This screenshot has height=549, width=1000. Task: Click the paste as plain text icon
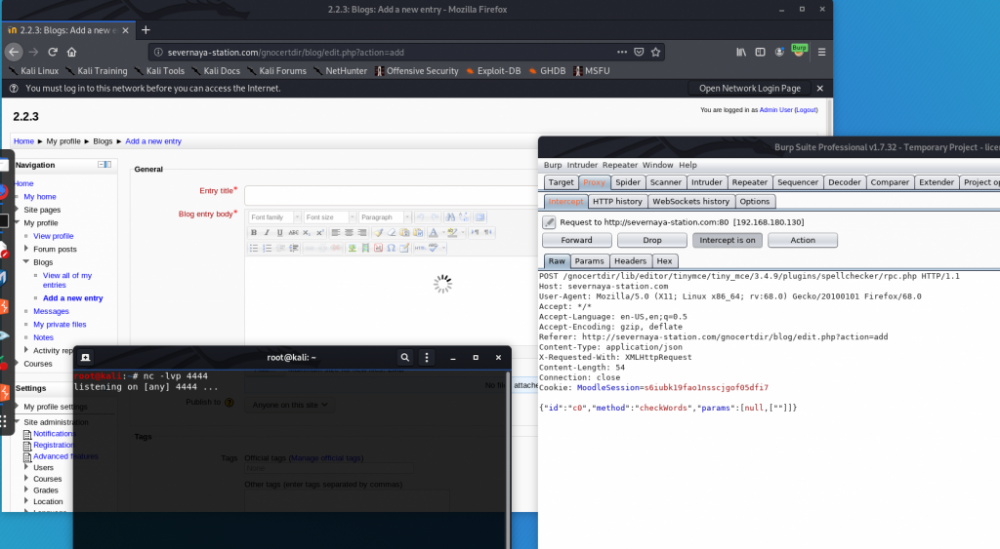404,233
